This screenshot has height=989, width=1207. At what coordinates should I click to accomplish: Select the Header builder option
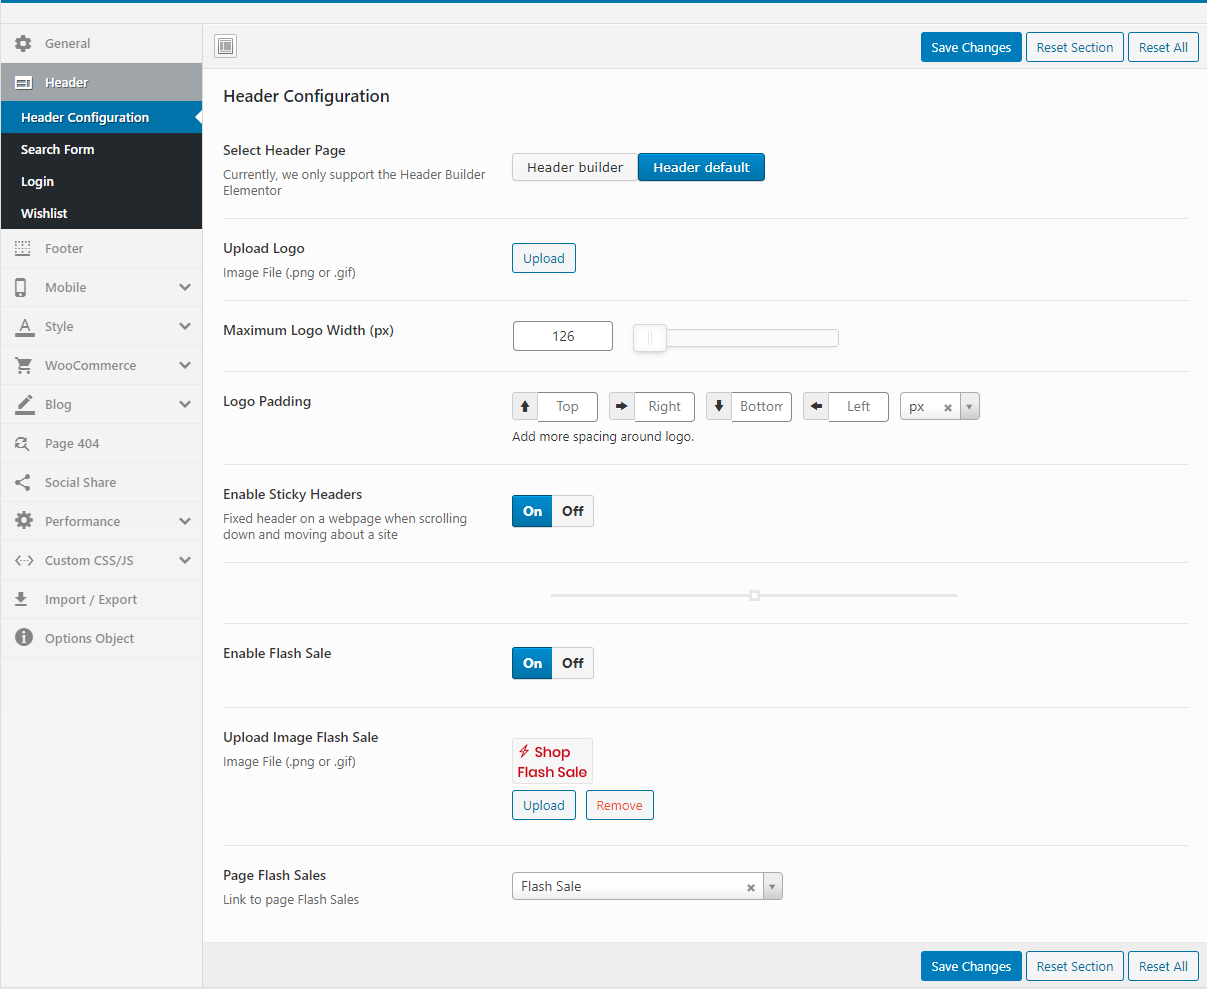[575, 167]
